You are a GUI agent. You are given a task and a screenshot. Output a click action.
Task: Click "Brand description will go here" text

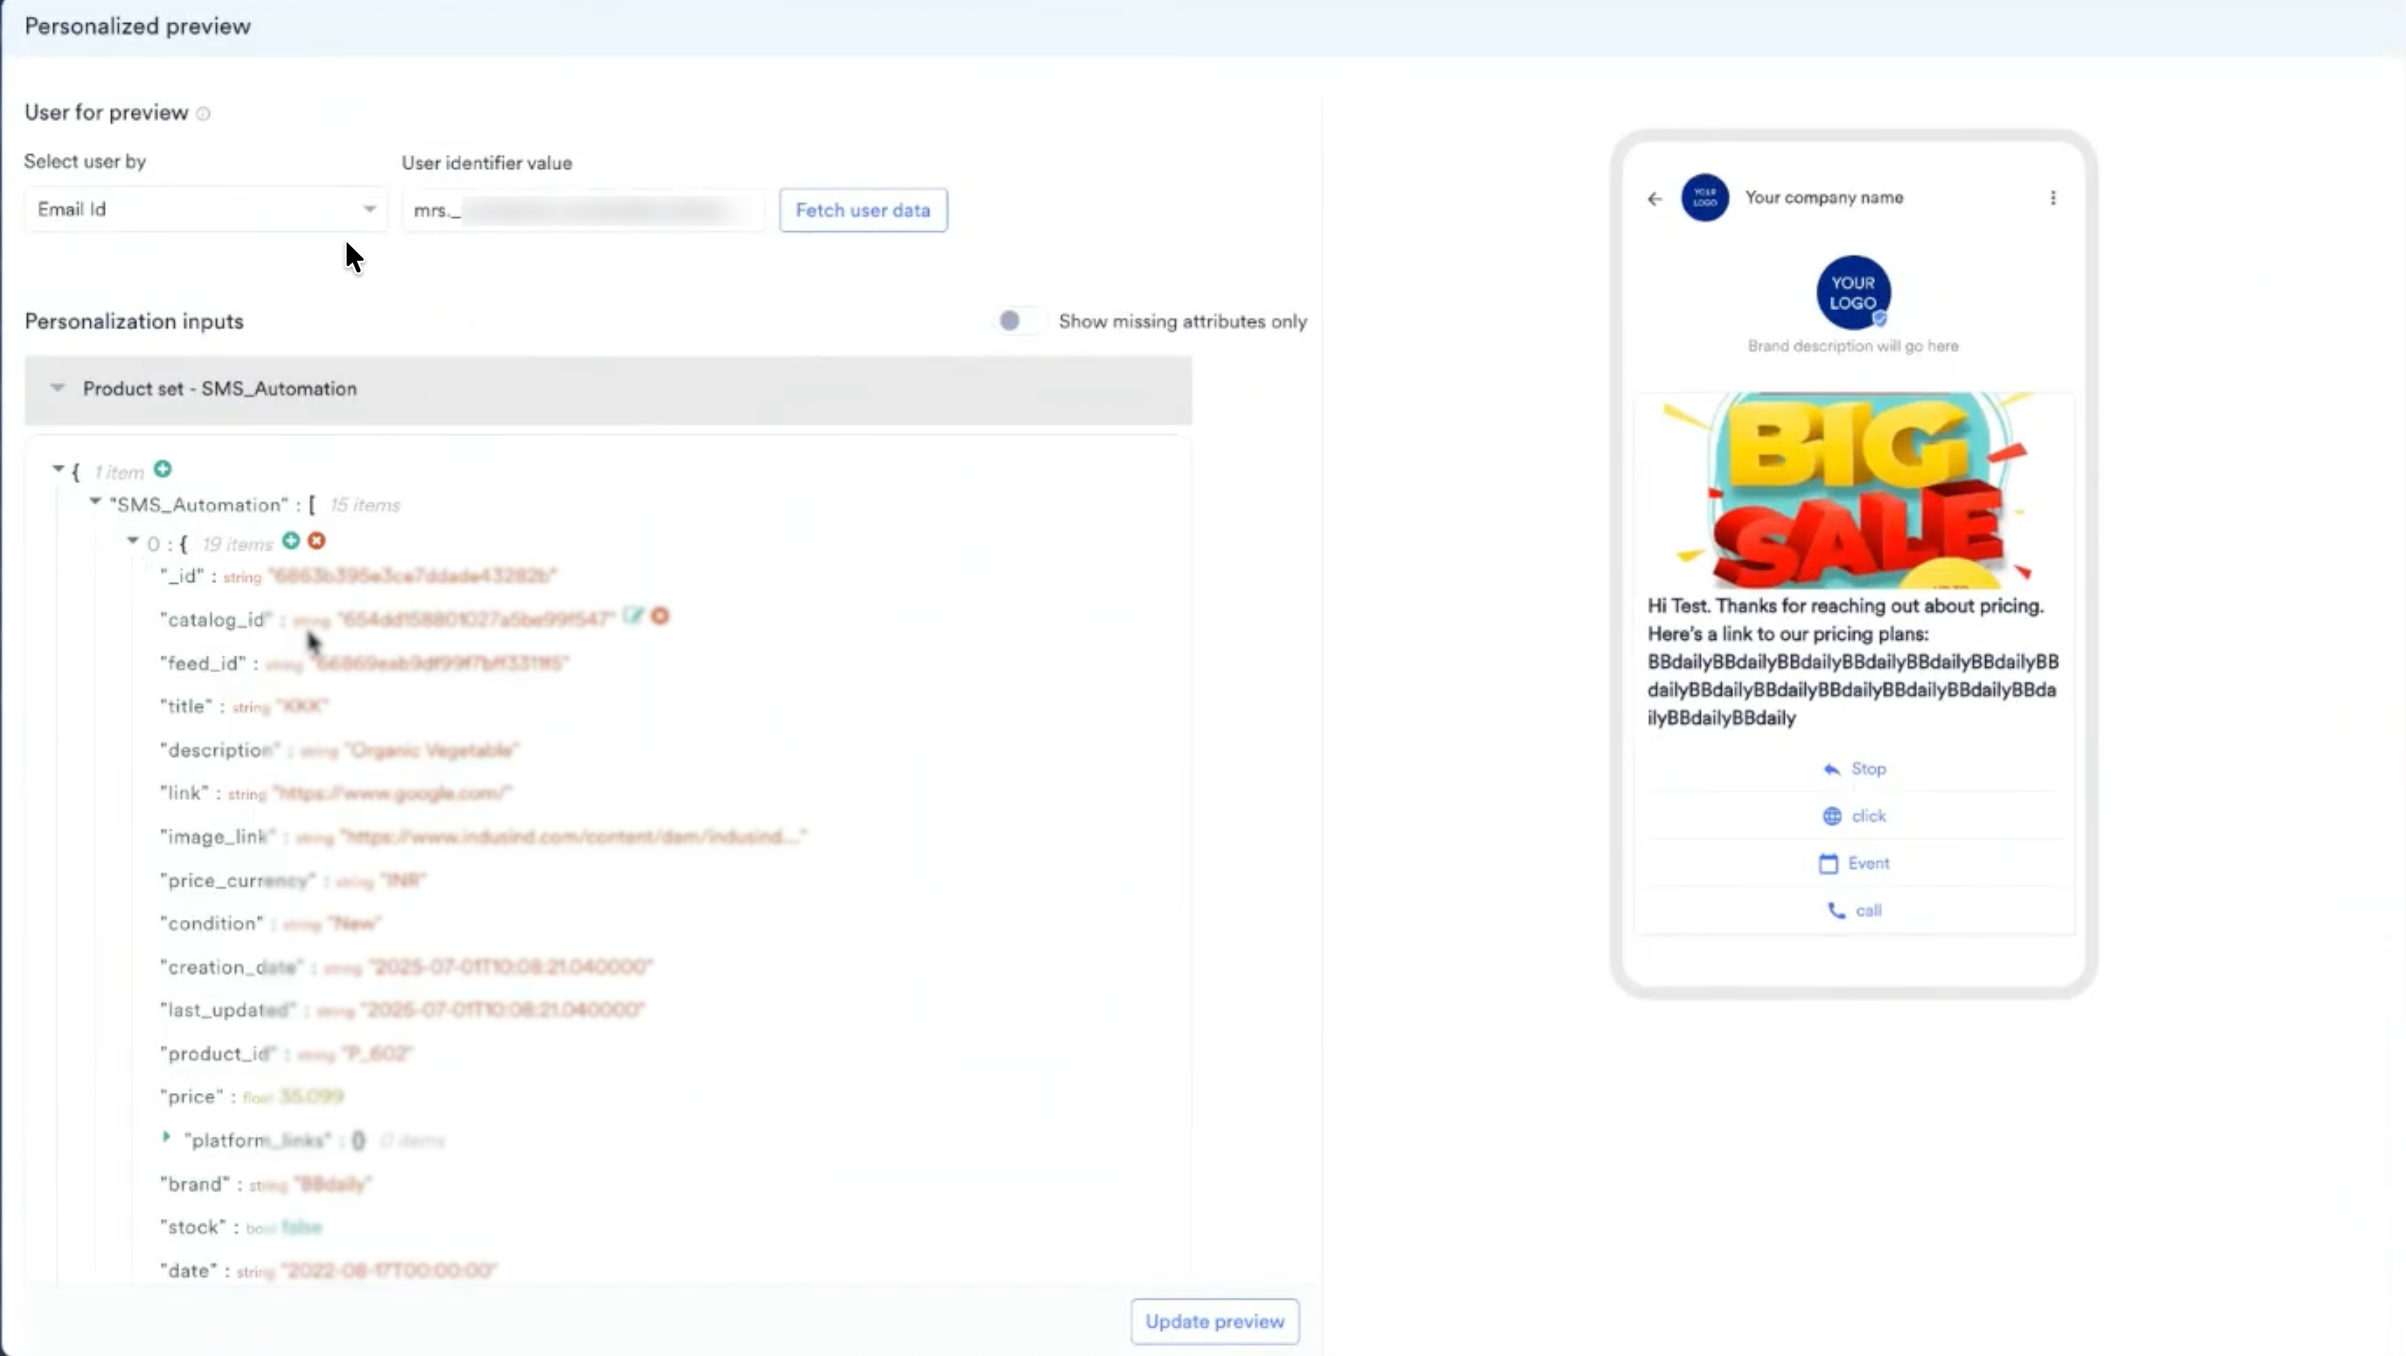[x=1853, y=346]
